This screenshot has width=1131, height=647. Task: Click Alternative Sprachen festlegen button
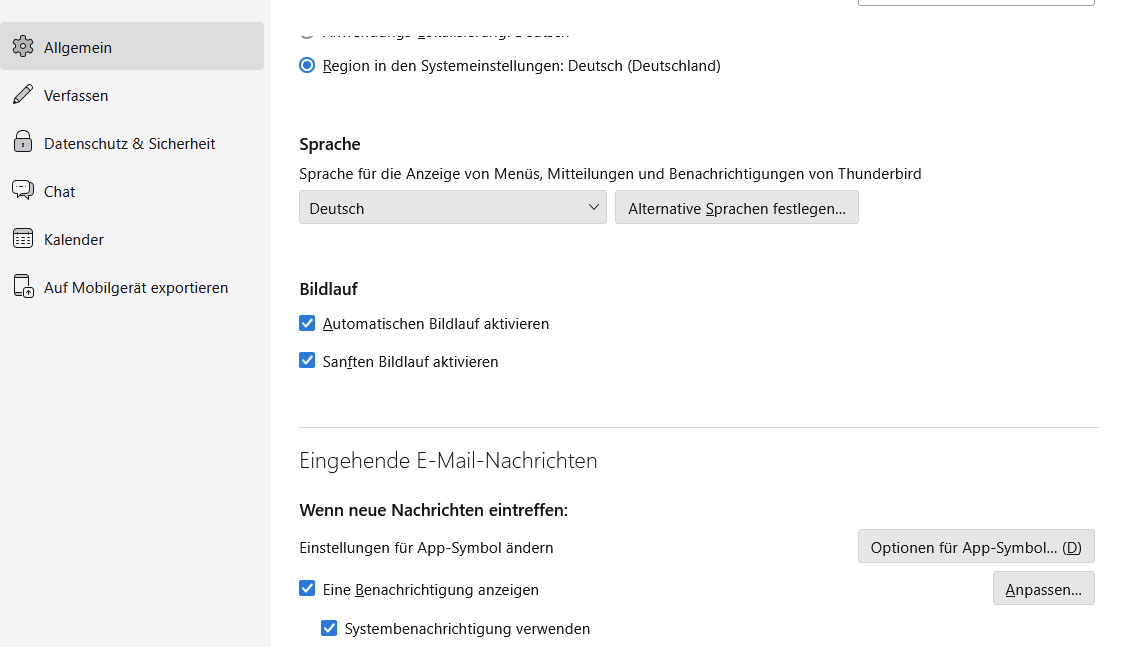click(x=736, y=208)
